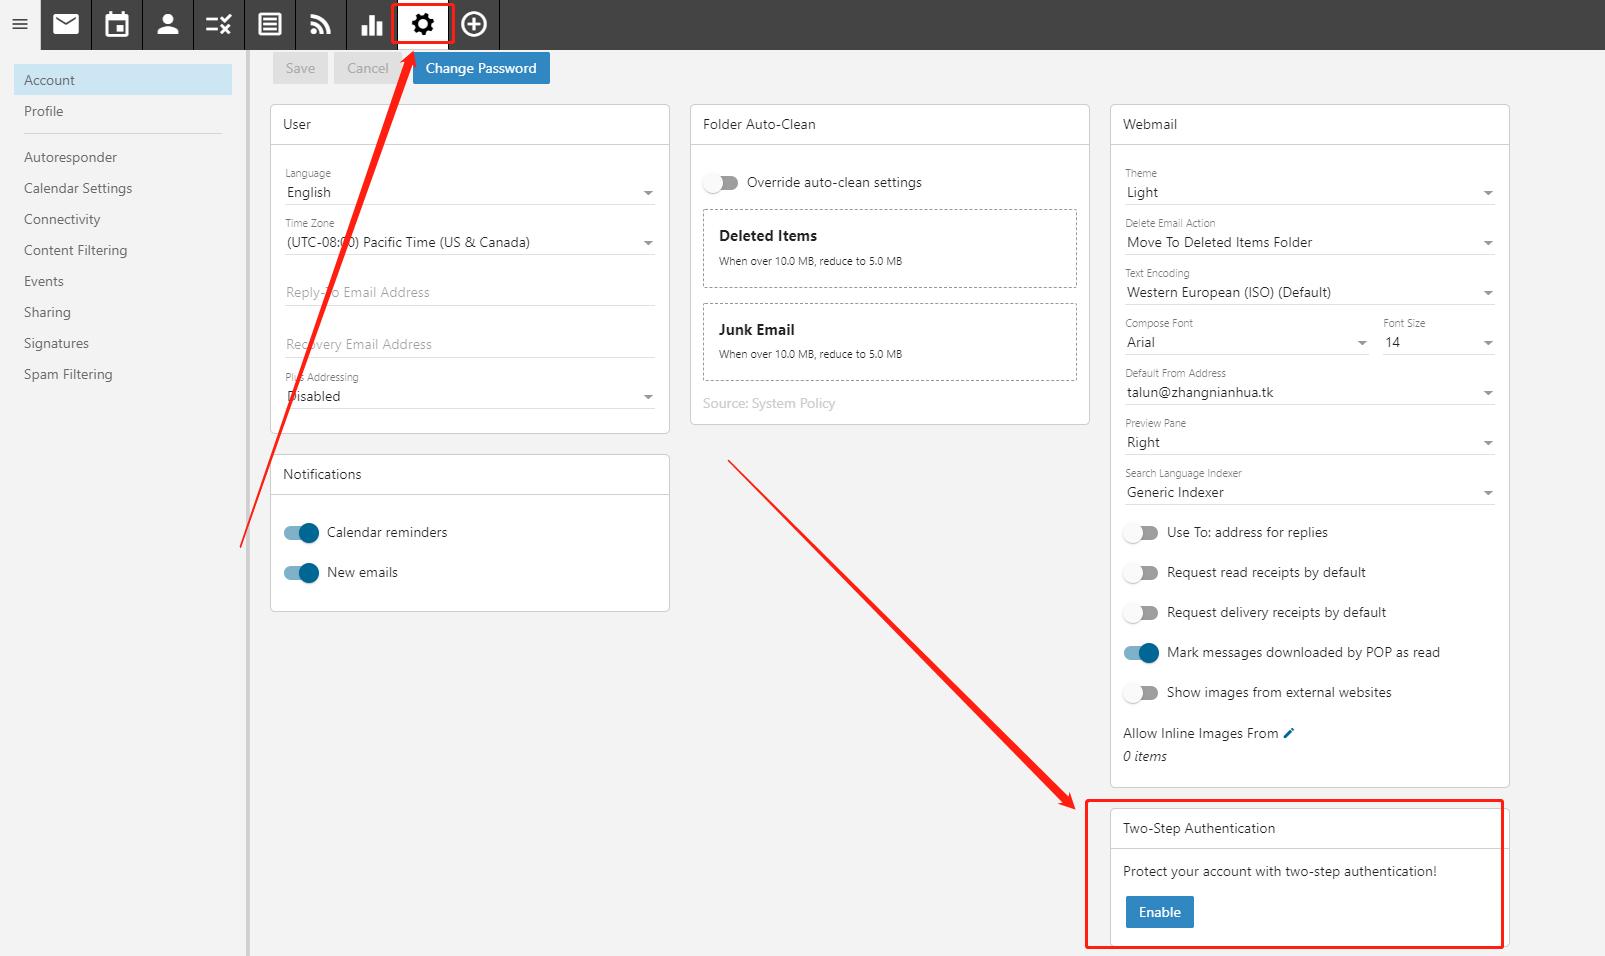1605x956 pixels.
Task: Open the Theme dropdown showing Light
Action: (x=1309, y=193)
